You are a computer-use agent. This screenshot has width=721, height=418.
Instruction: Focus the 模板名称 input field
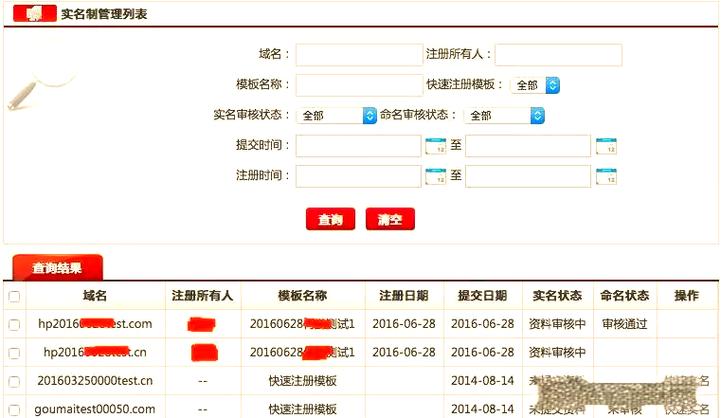pos(359,85)
